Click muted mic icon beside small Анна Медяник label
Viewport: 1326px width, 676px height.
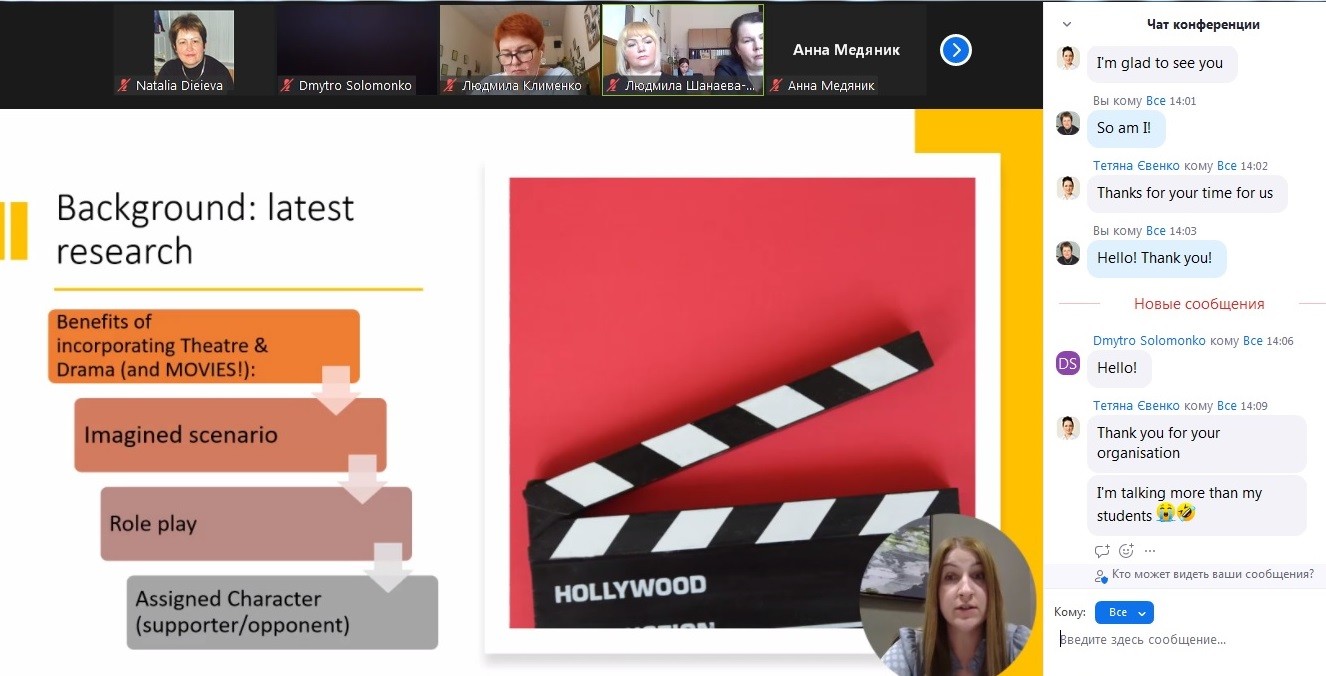(x=776, y=86)
